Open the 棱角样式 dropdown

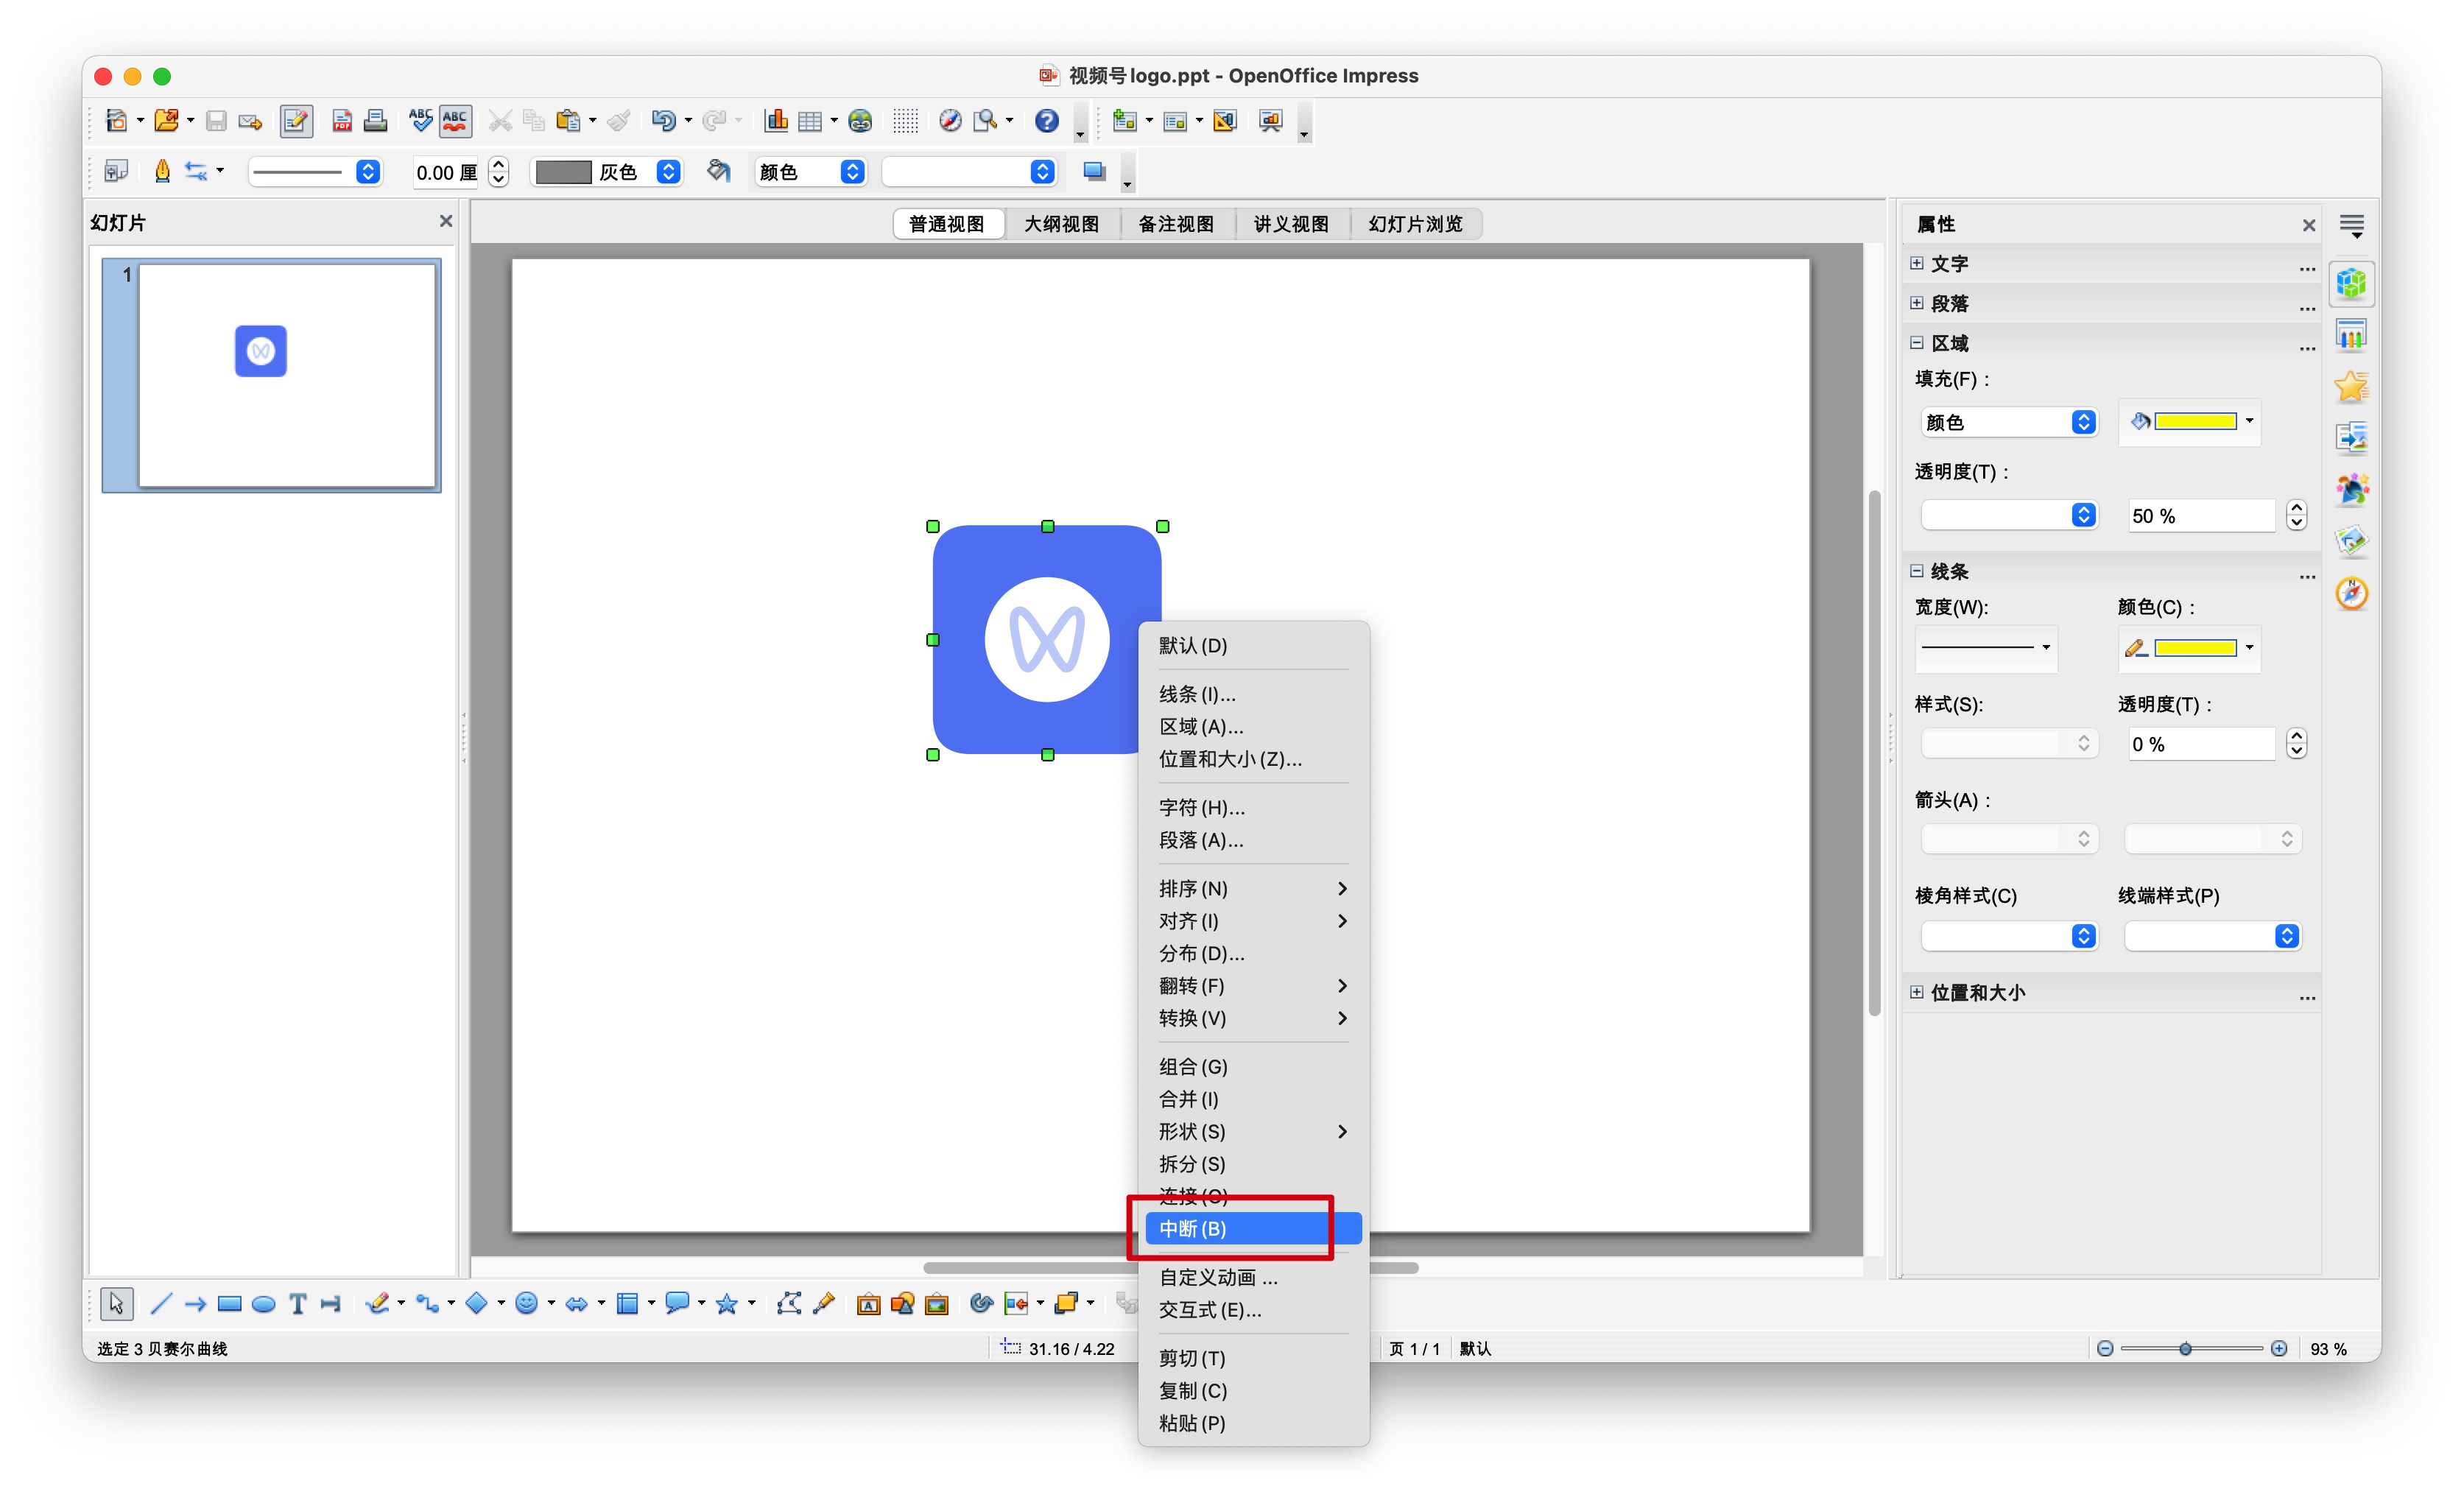2008,936
